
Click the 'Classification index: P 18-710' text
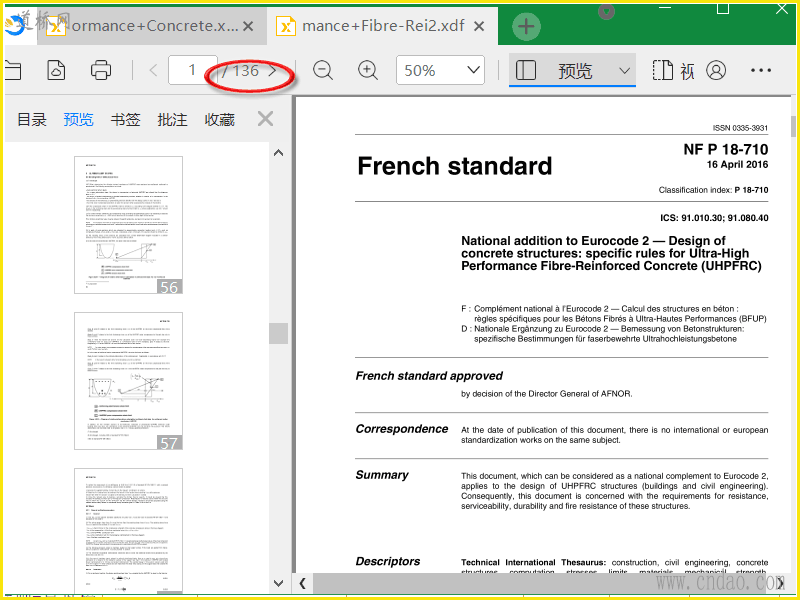pos(713,190)
